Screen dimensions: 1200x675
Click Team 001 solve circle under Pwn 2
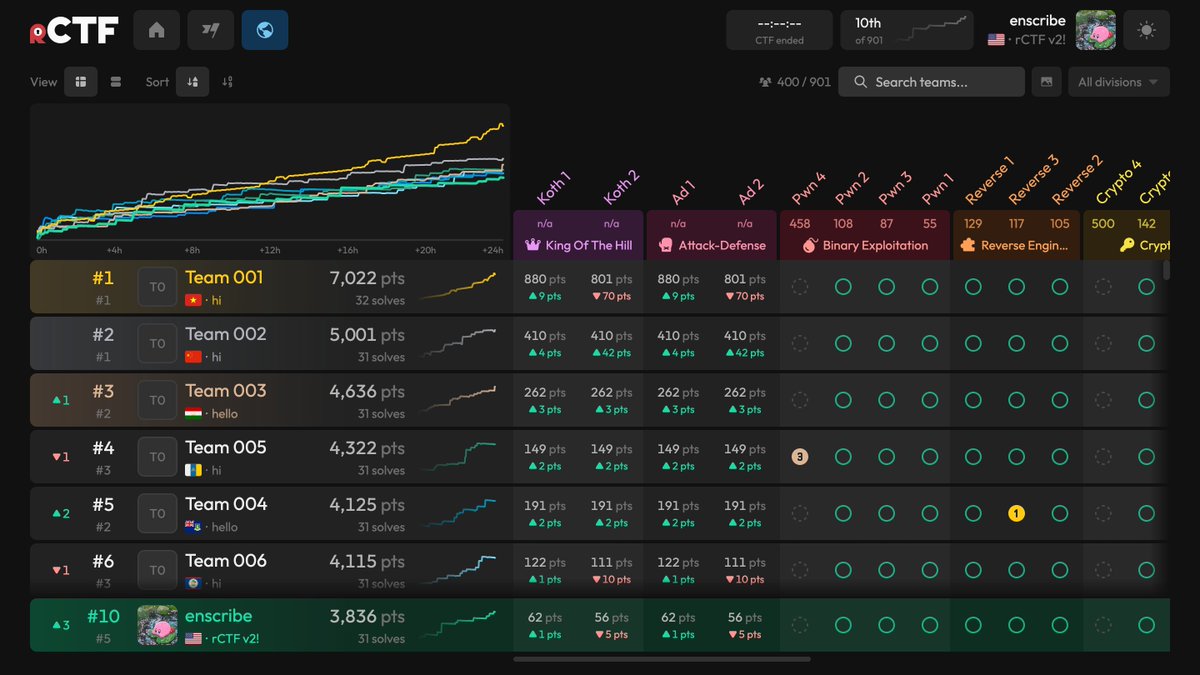pos(843,287)
